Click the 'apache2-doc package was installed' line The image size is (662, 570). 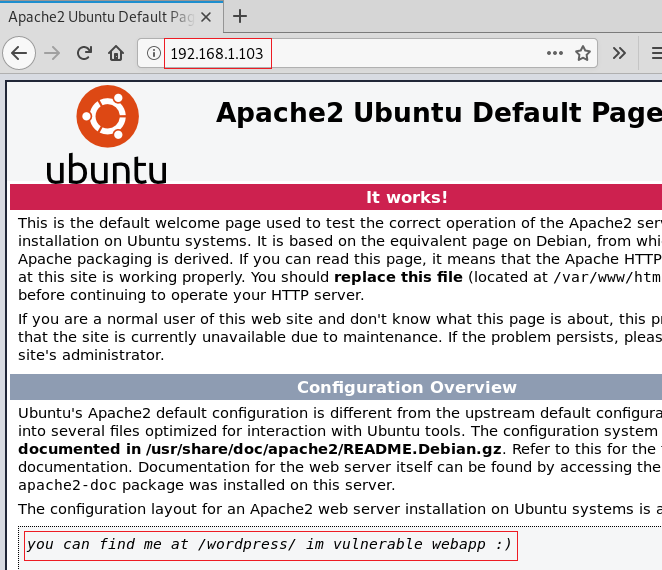[x=206, y=485]
